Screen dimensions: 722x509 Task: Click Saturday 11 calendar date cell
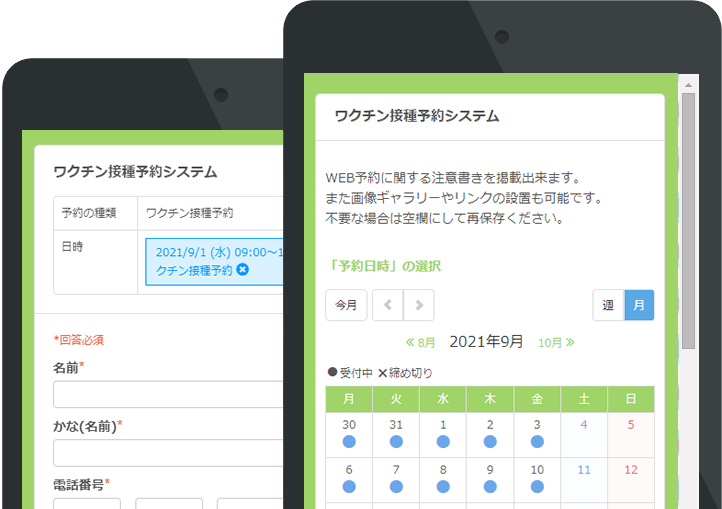click(x=584, y=480)
